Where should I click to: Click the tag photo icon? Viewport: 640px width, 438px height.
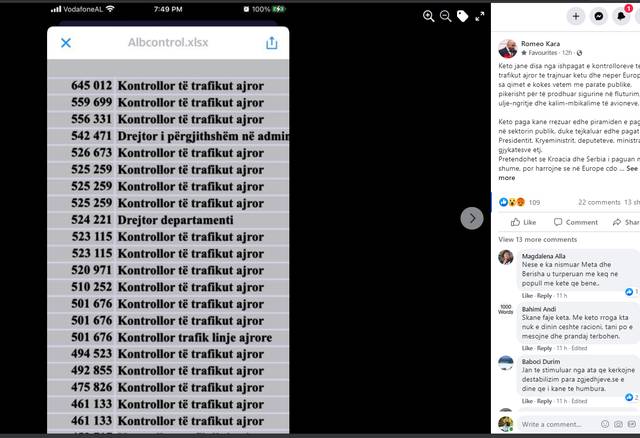click(x=462, y=16)
